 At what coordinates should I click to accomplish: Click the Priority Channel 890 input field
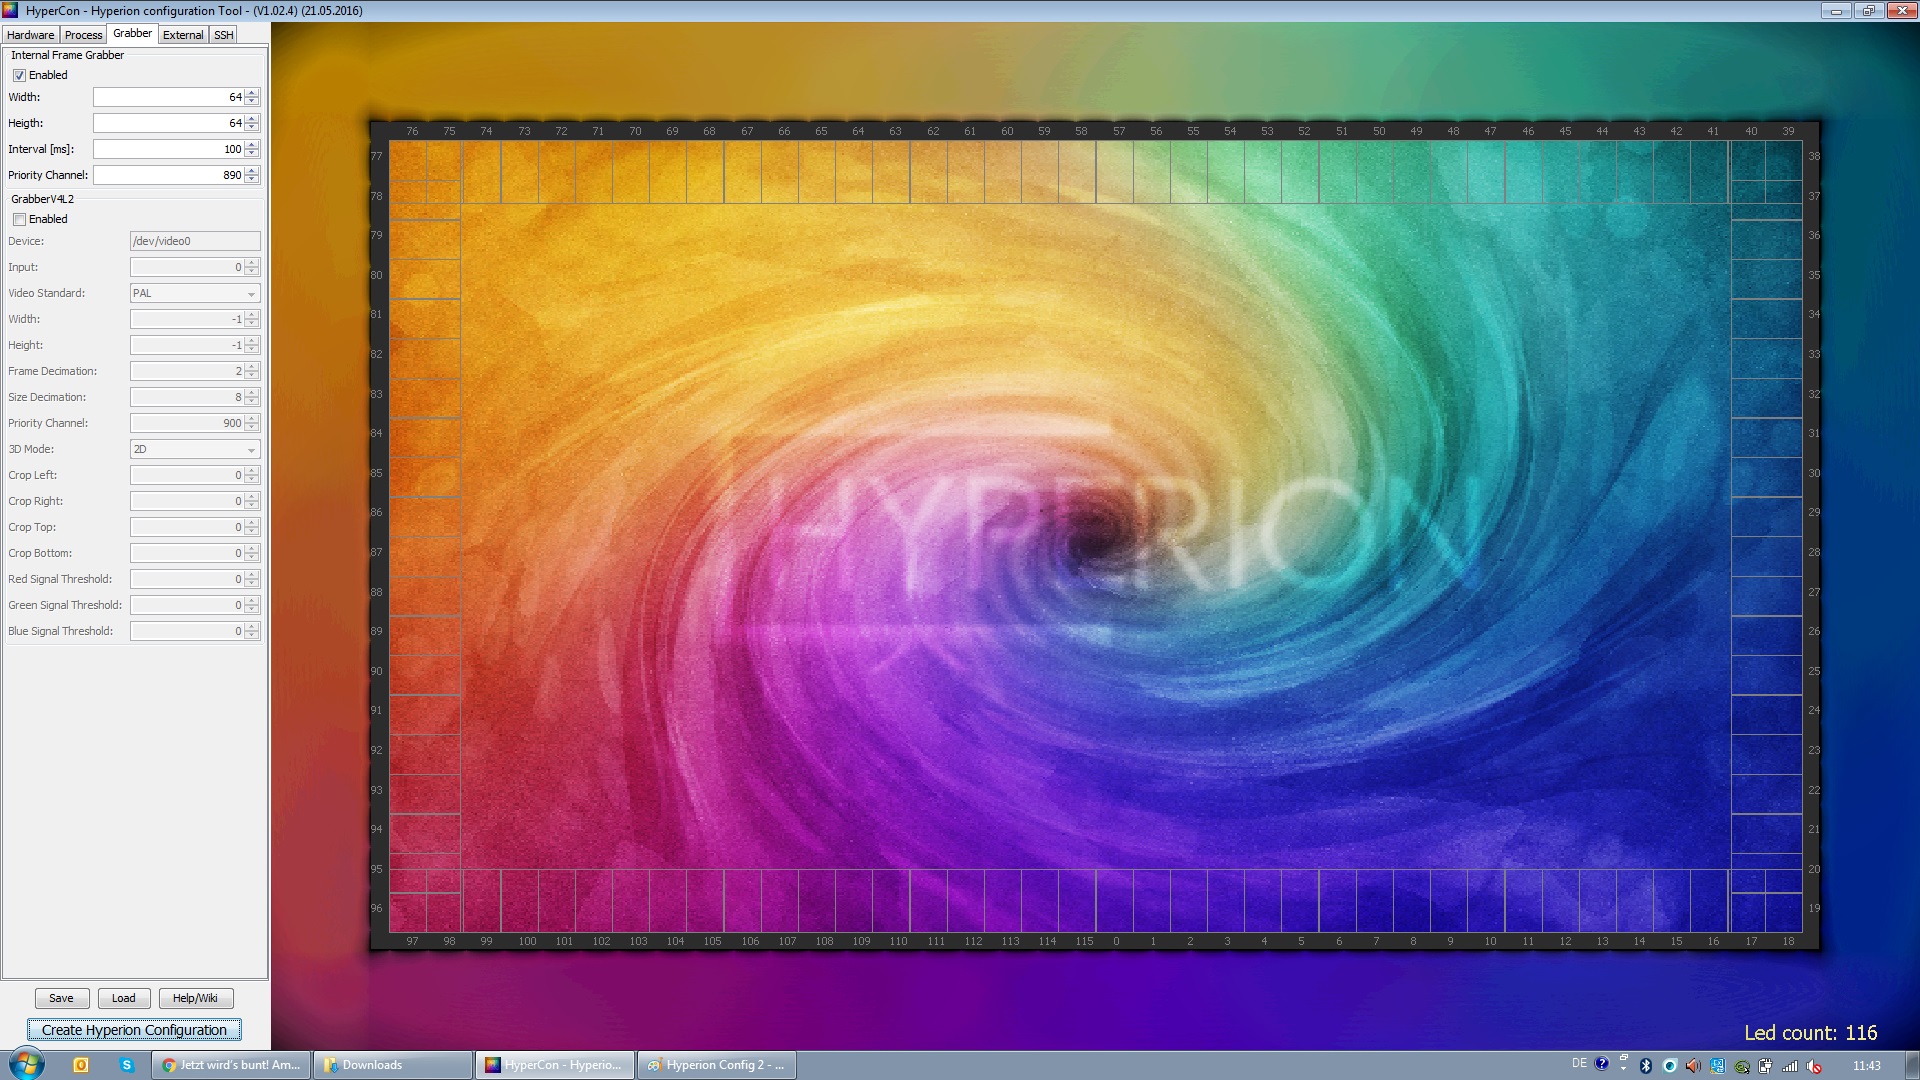pyautogui.click(x=168, y=175)
